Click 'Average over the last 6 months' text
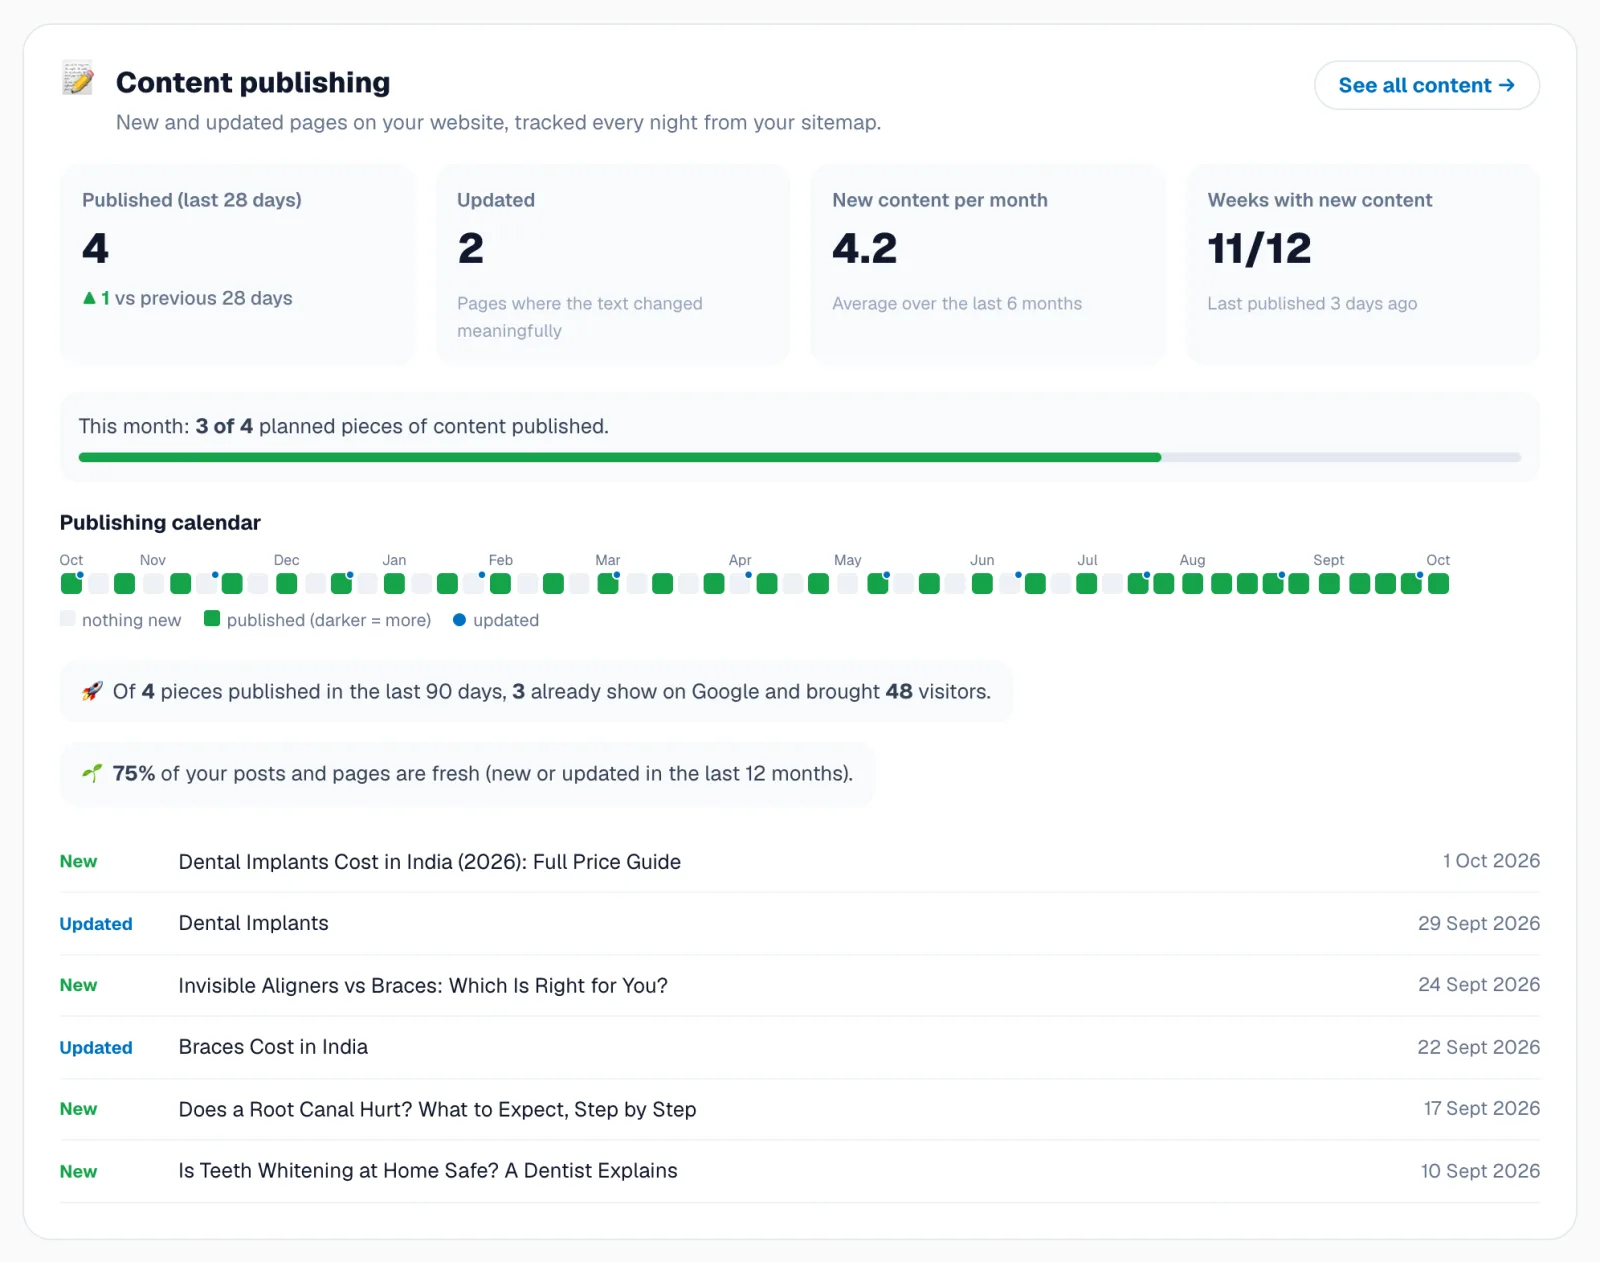The image size is (1600, 1262). point(957,304)
